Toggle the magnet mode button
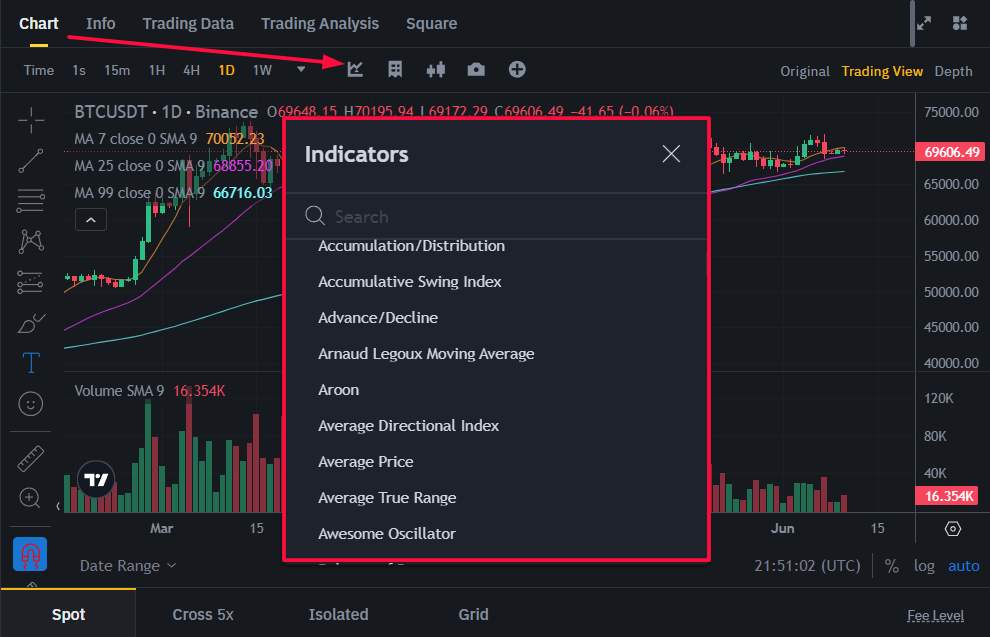 (x=30, y=554)
